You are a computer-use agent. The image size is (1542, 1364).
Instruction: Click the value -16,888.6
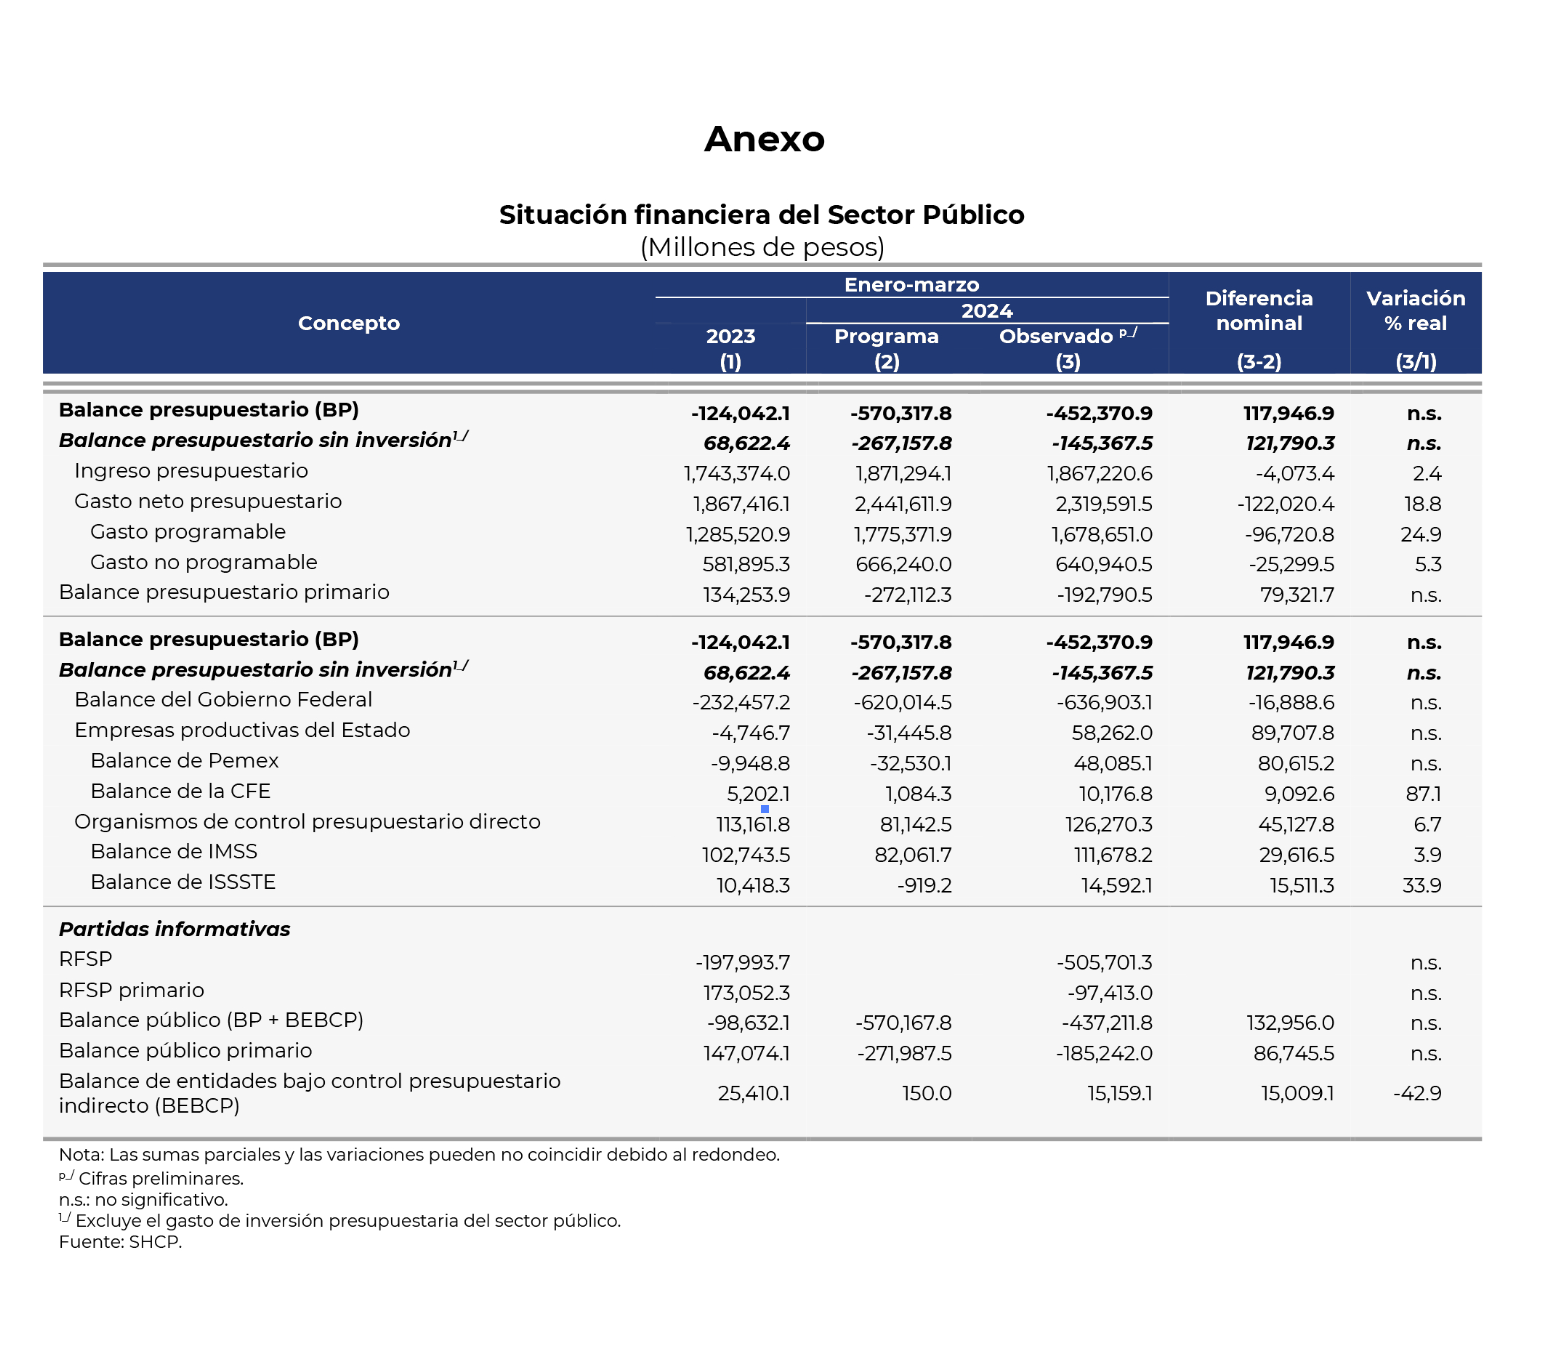(x=1291, y=703)
